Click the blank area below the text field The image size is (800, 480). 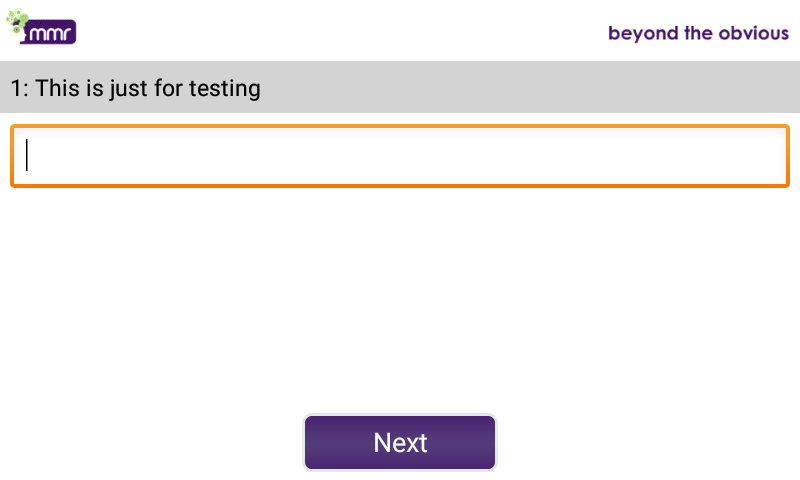pyautogui.click(x=400, y=300)
